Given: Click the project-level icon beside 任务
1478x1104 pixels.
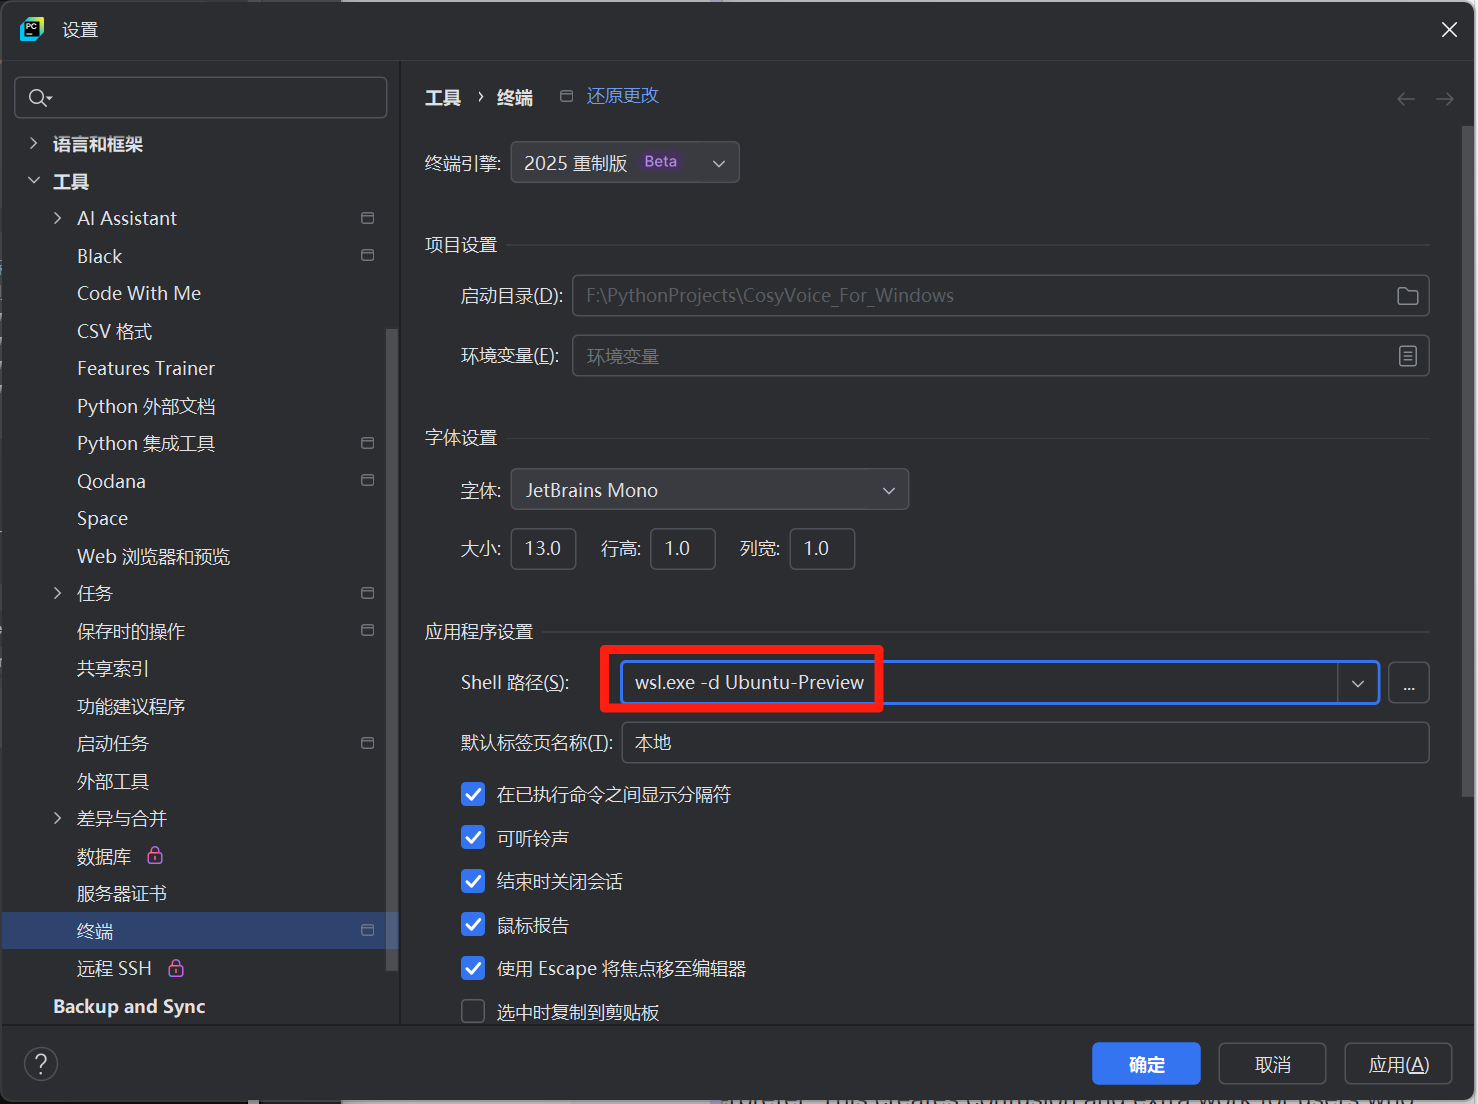Looking at the screenshot, I should point(367,593).
